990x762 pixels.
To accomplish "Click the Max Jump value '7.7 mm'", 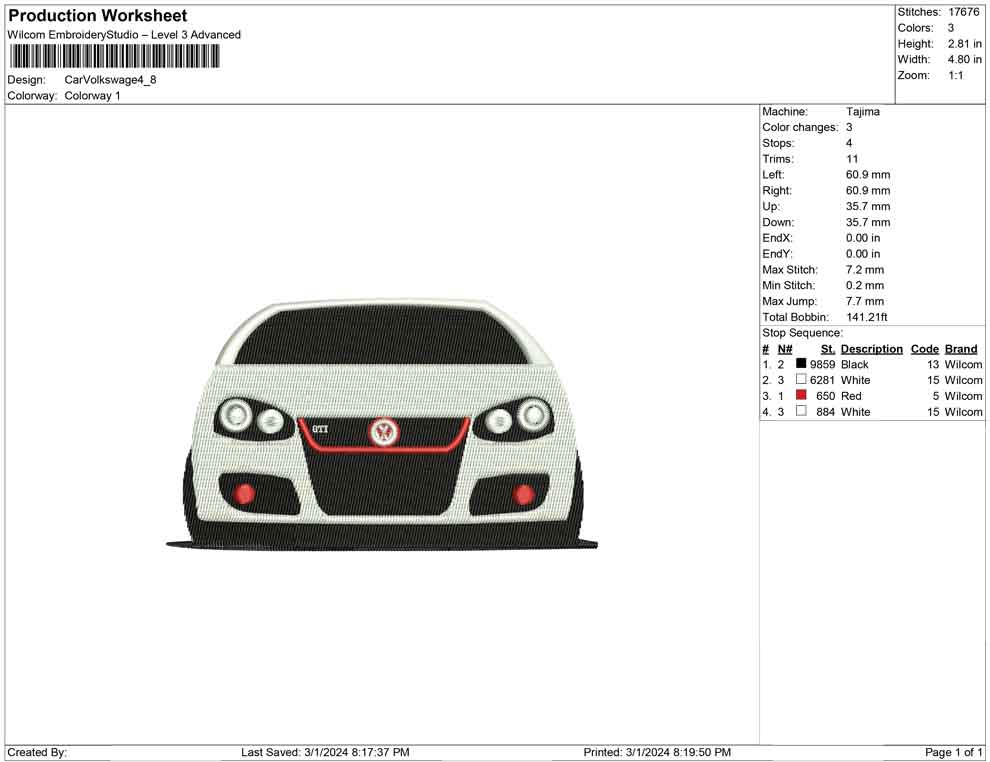I will point(865,301).
